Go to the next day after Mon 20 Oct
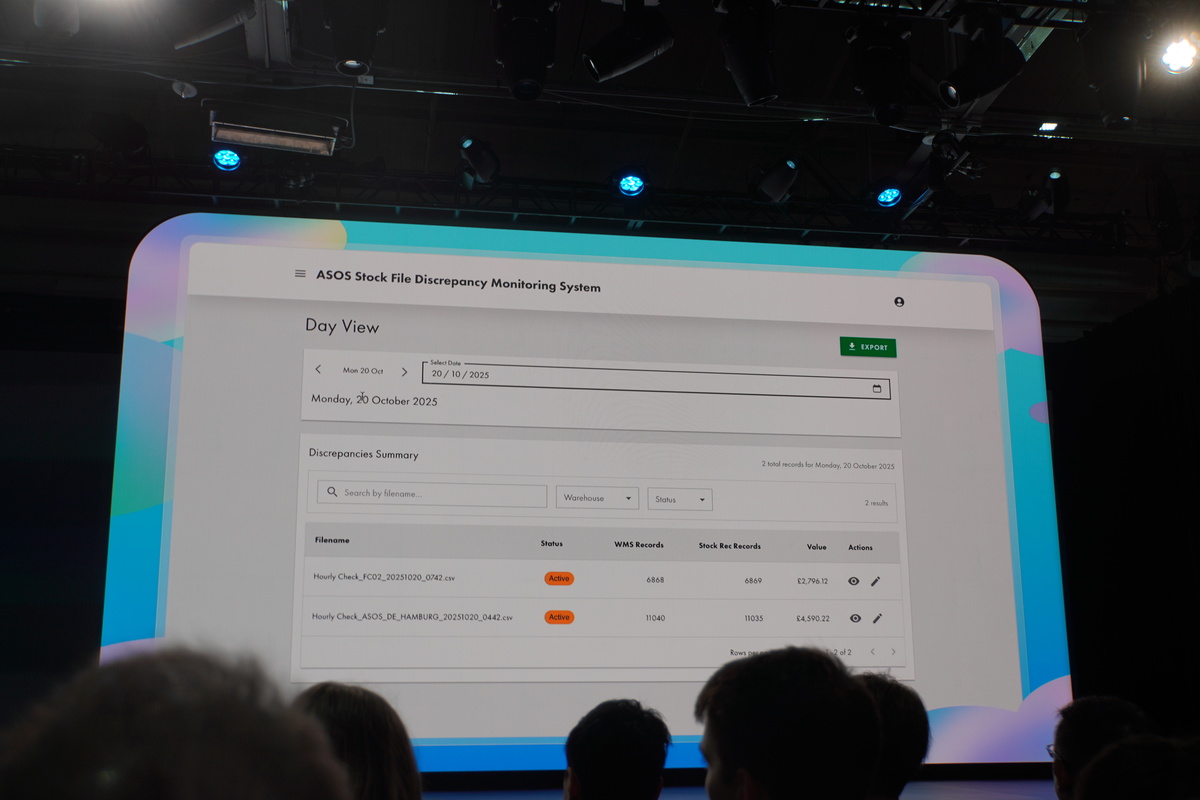Image resolution: width=1200 pixels, height=800 pixels. pos(404,371)
